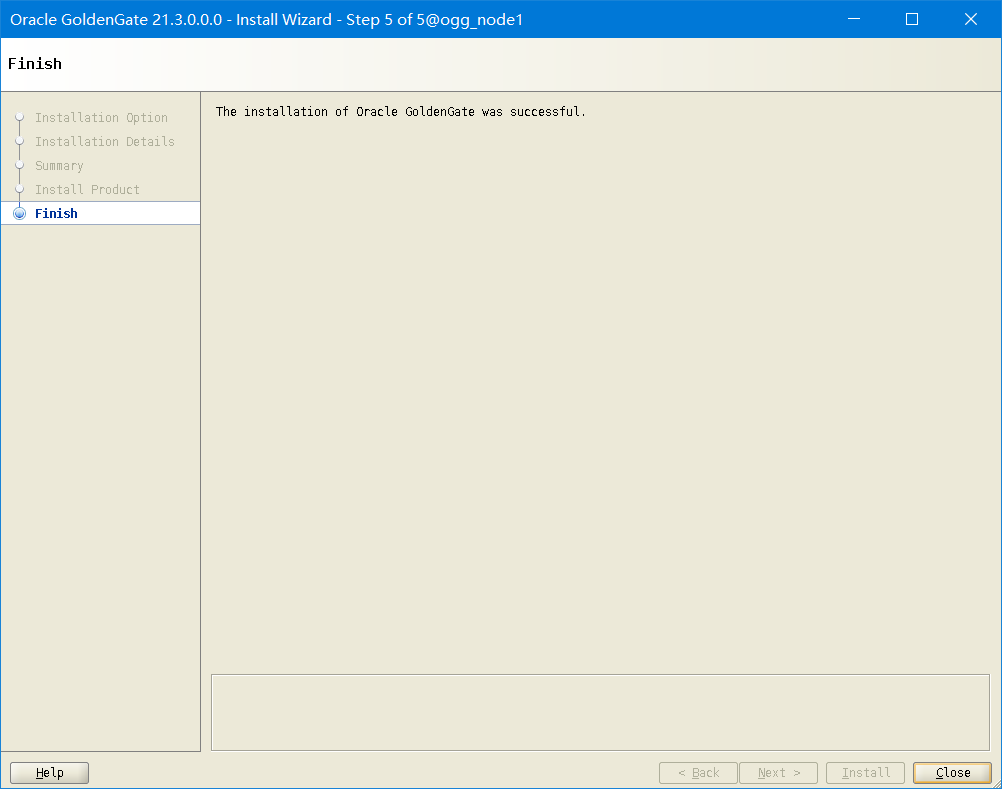Click the greyed-out Back button
This screenshot has width=1002, height=789.
698,772
